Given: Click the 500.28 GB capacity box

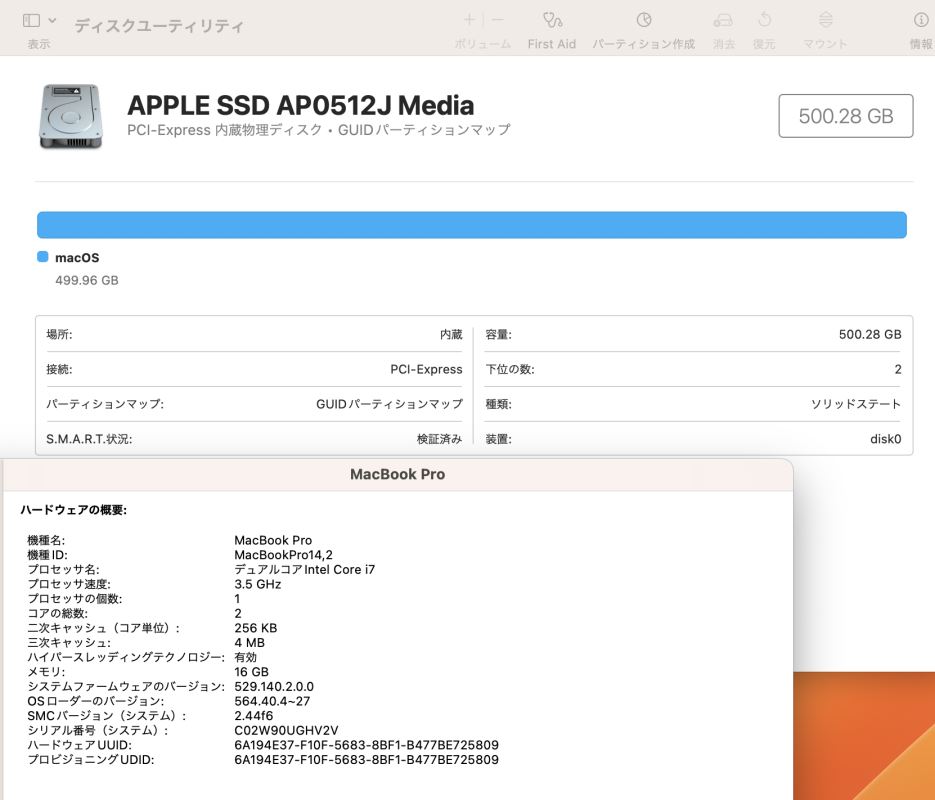Looking at the screenshot, I should [x=845, y=116].
